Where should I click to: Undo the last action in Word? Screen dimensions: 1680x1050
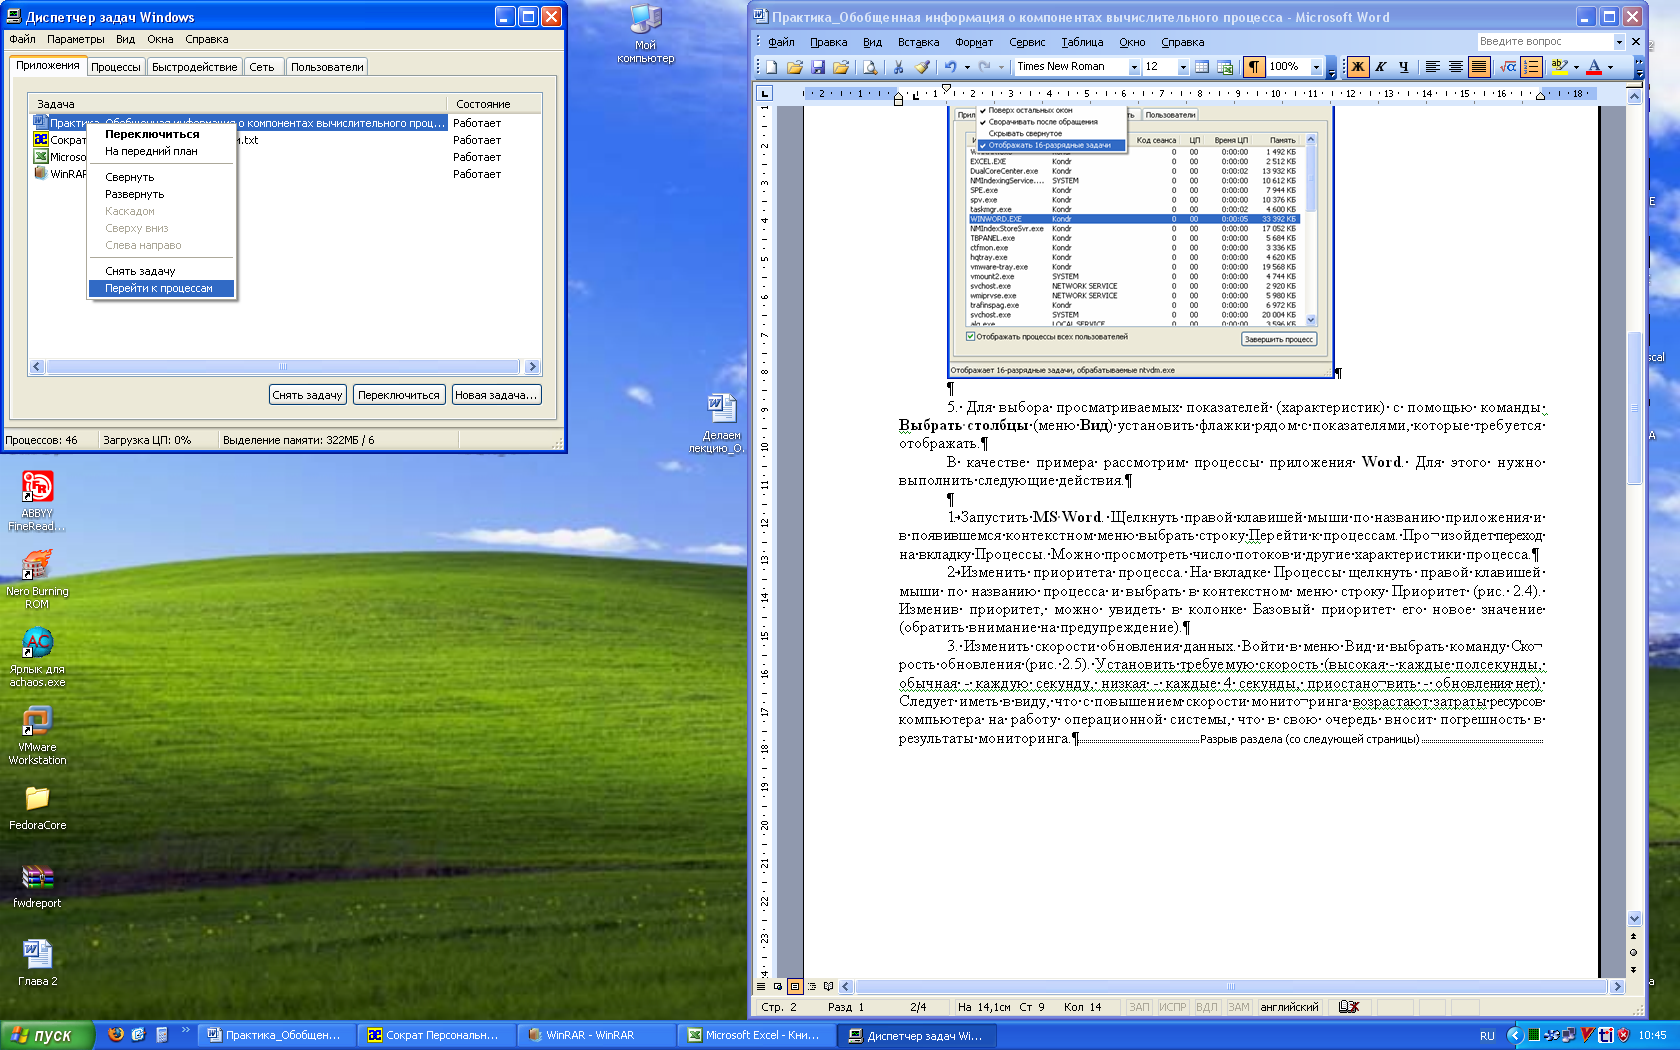click(950, 67)
